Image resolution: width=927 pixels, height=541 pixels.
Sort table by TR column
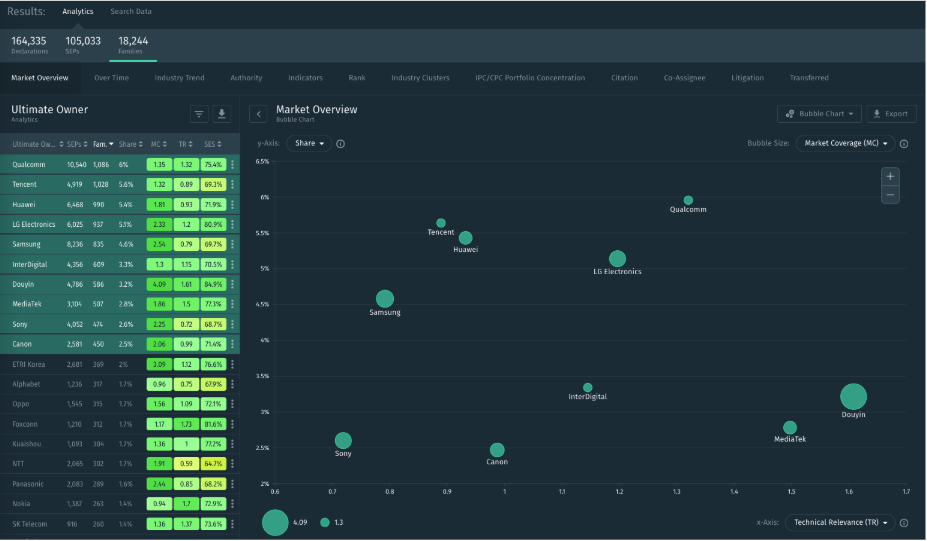tap(186, 144)
